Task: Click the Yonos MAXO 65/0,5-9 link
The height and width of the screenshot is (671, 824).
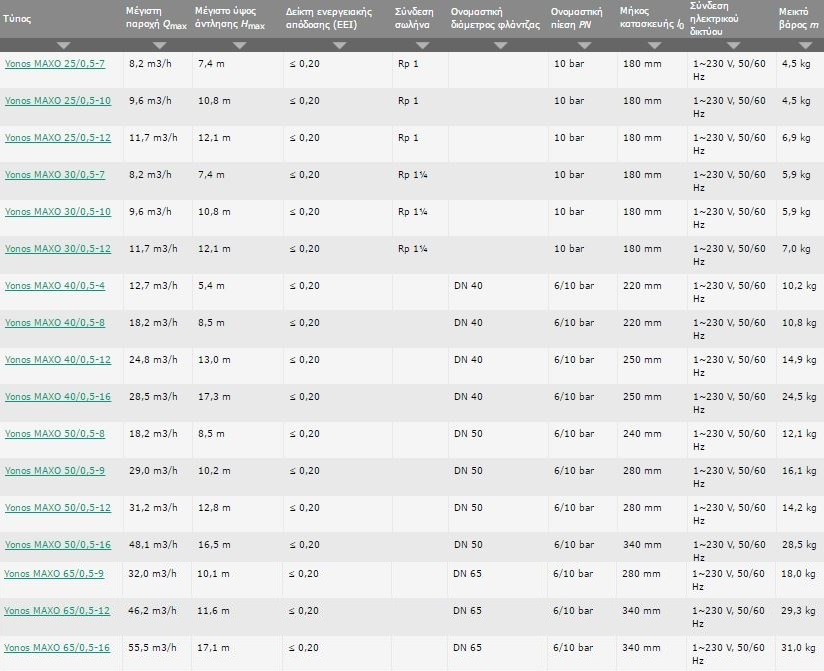Action: coord(55,573)
